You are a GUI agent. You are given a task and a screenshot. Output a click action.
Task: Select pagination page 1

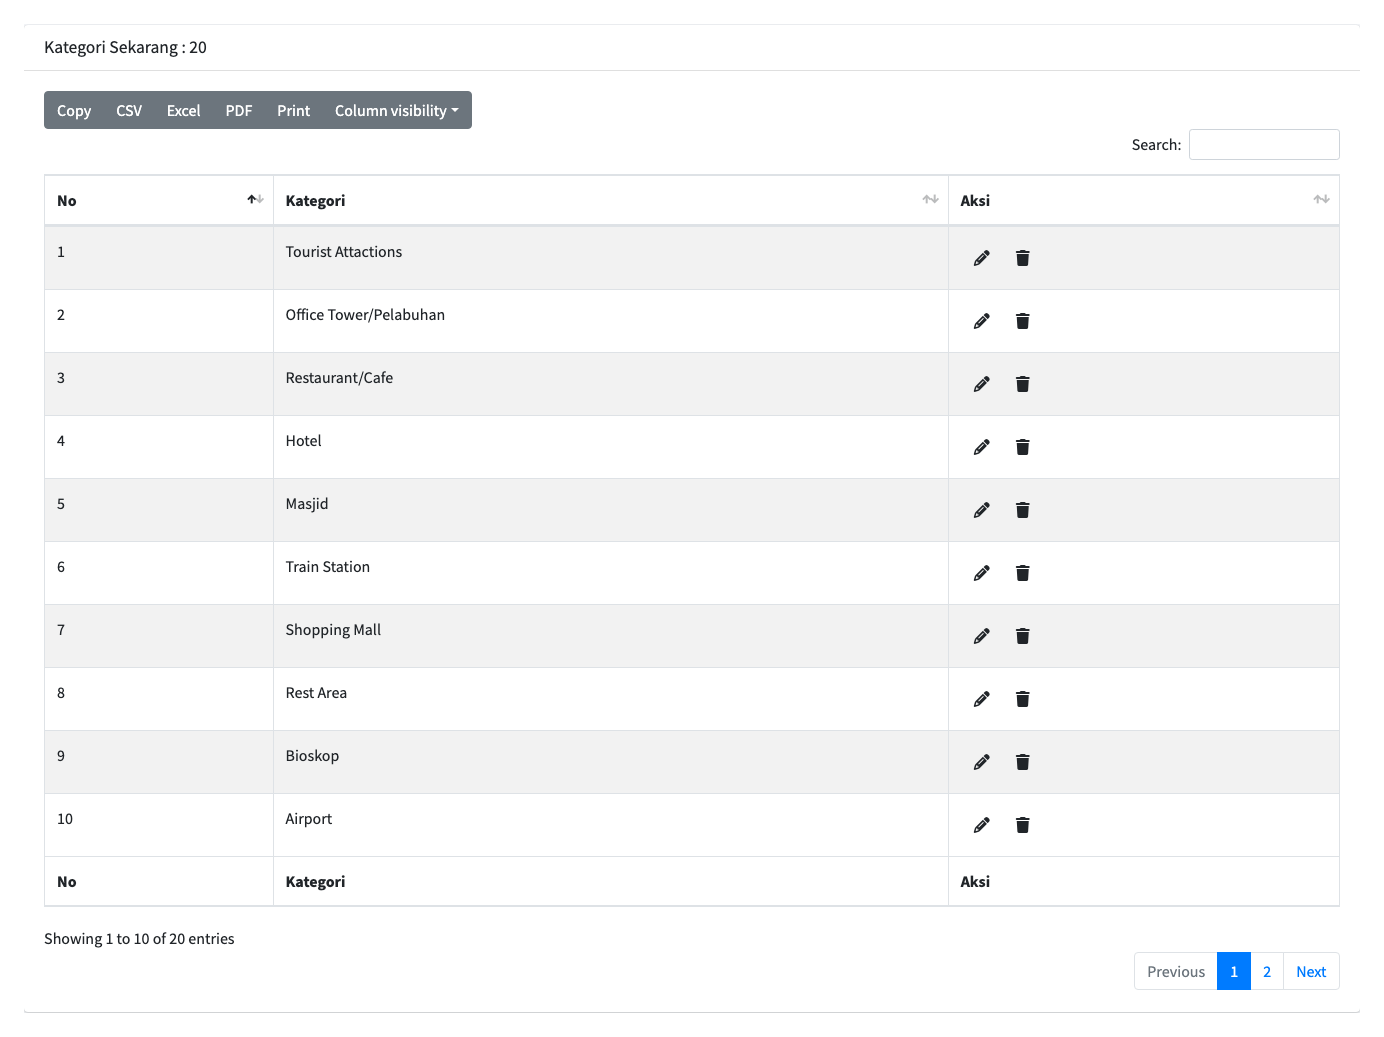click(x=1234, y=971)
